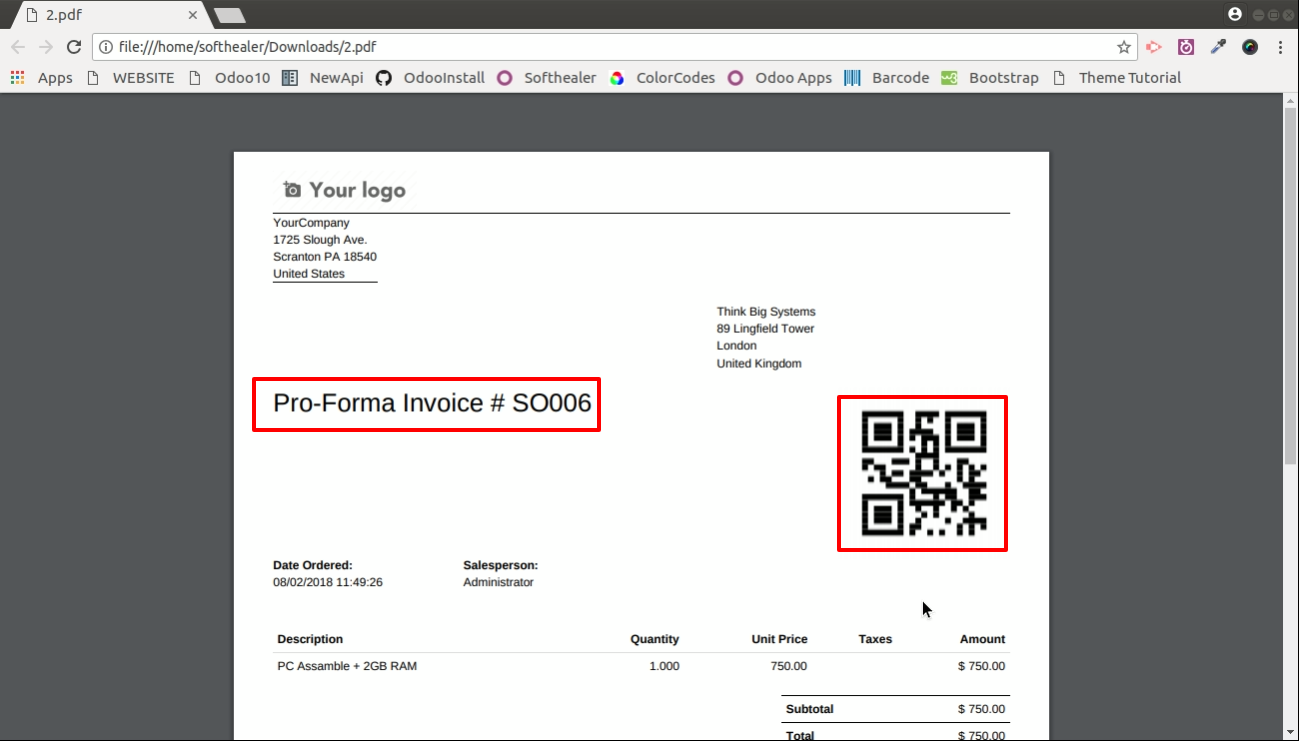The image size is (1299, 741).
Task: Click the YourCompany text
Action: coord(311,223)
